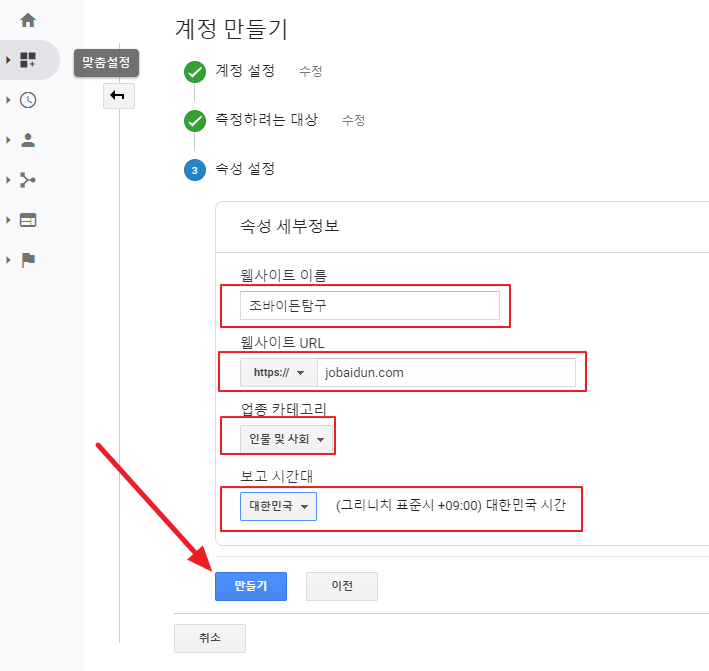709x671 pixels.
Task: Click the blue 만들기 button
Action: click(x=251, y=586)
